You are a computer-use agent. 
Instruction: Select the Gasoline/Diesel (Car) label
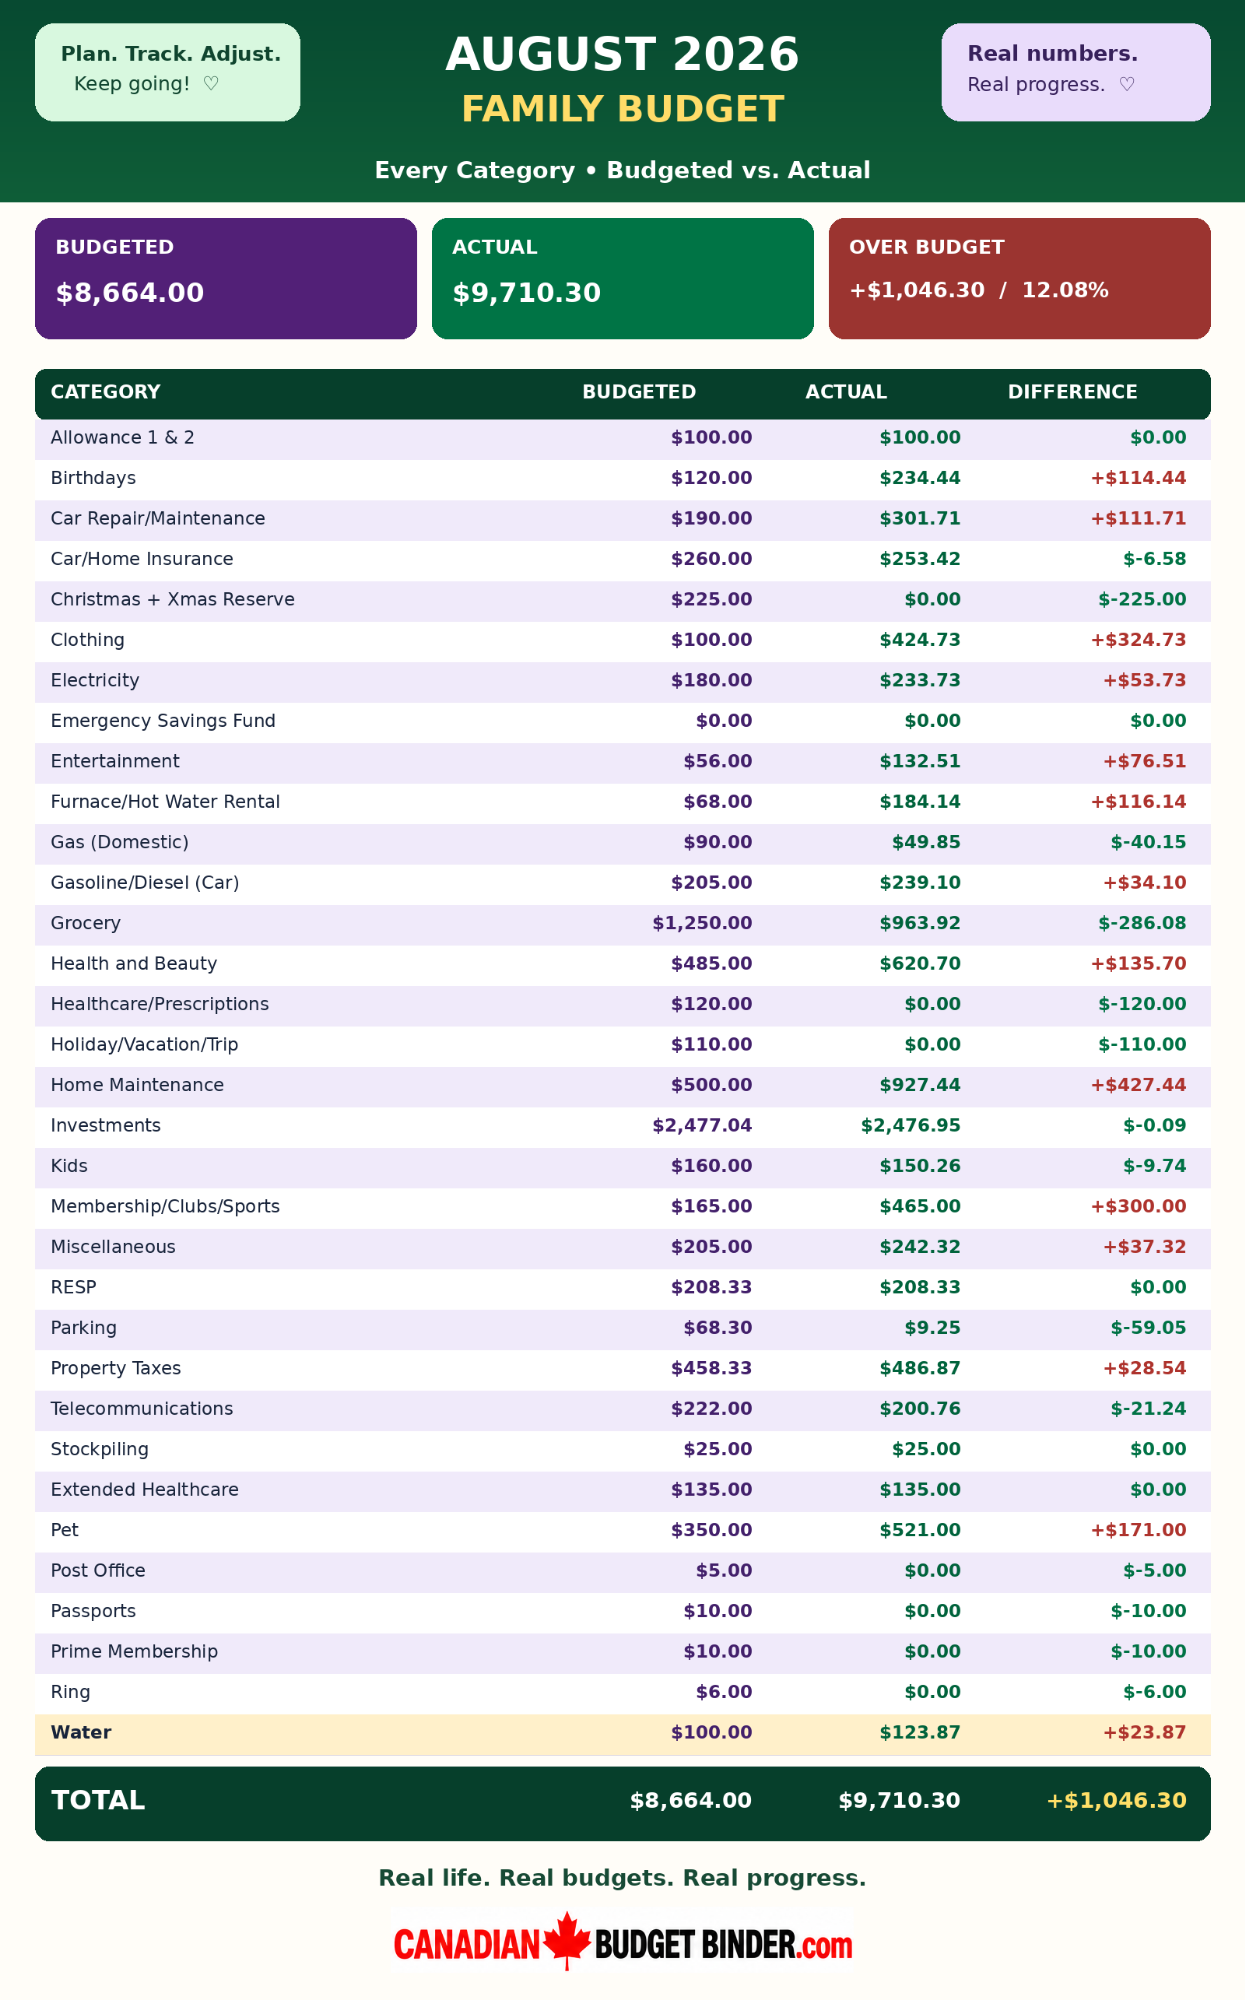tap(145, 883)
